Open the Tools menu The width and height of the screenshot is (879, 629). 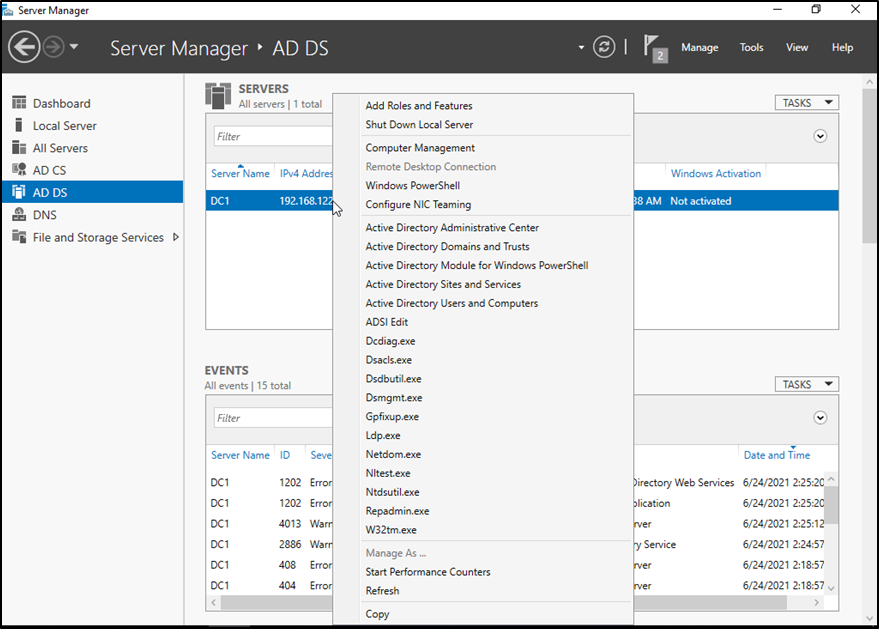[751, 47]
